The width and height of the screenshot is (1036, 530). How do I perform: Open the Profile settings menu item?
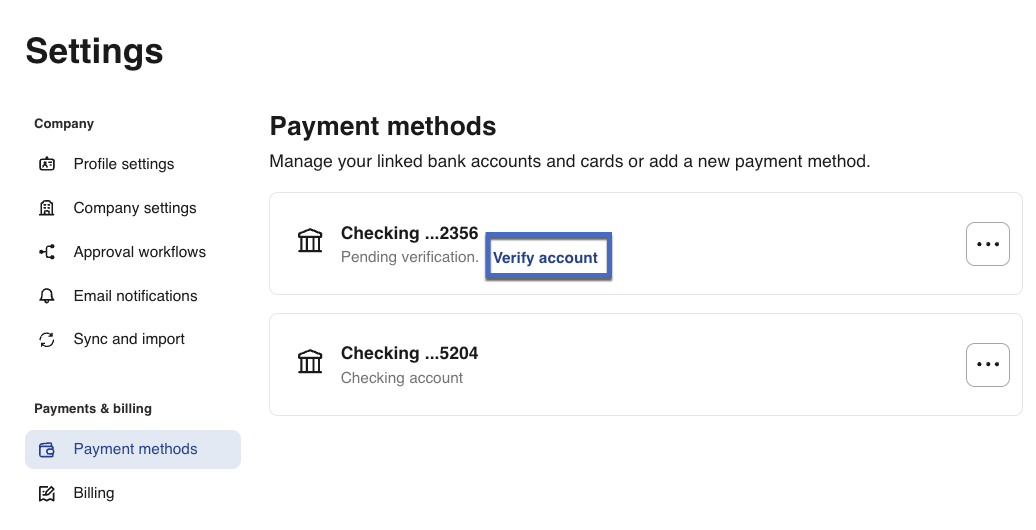tap(124, 164)
